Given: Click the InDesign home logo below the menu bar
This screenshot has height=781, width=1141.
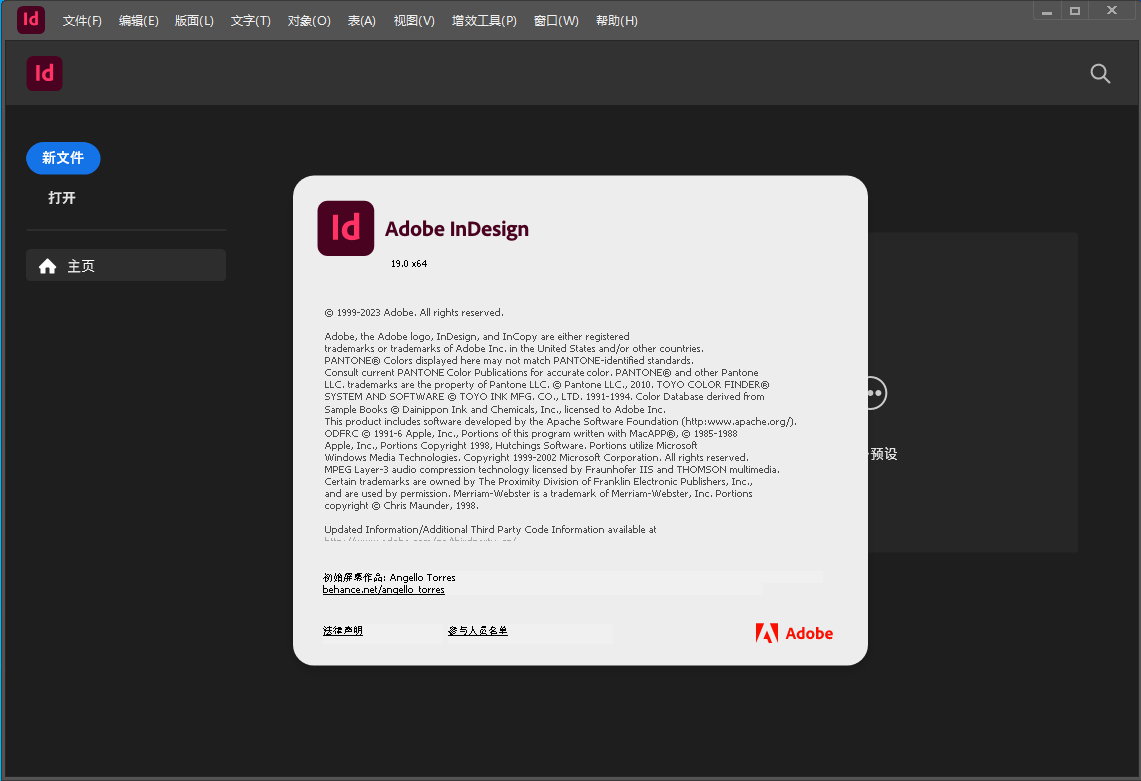Looking at the screenshot, I should coord(44,74).
